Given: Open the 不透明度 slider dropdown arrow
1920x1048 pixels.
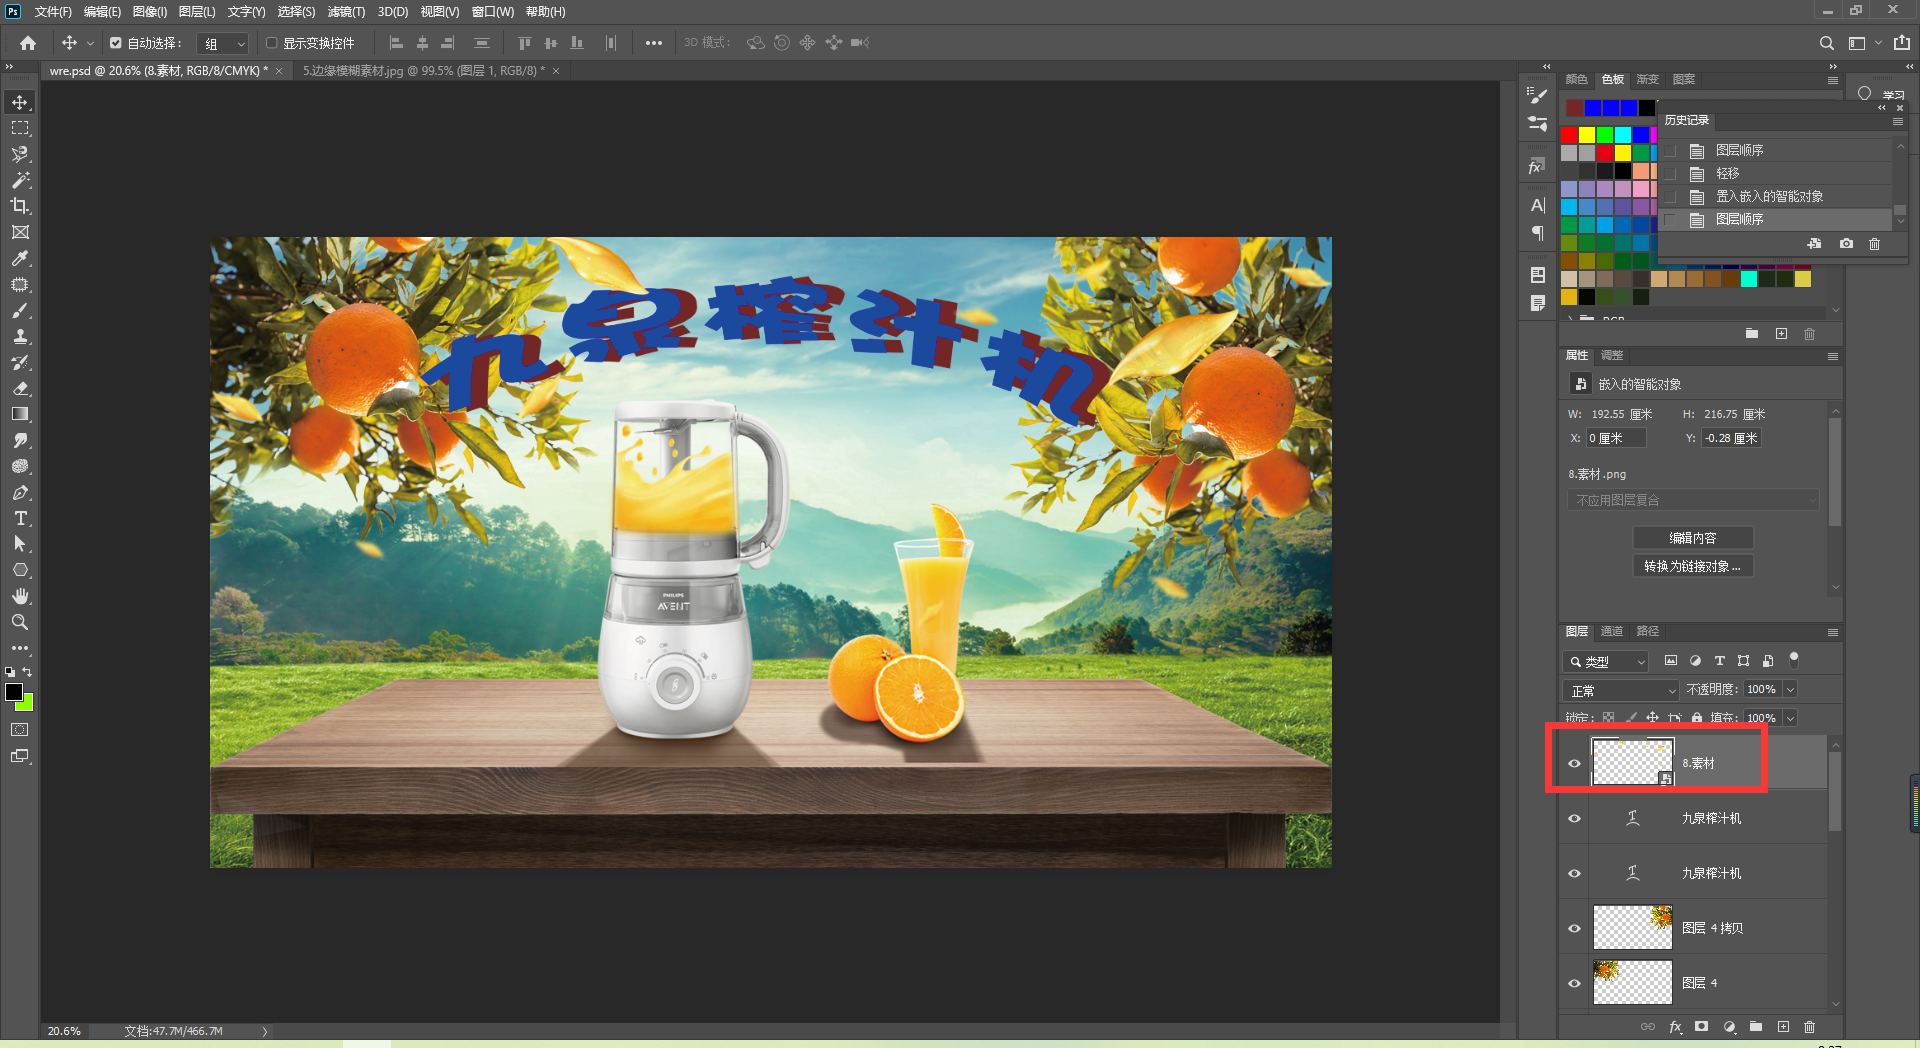Looking at the screenshot, I should coord(1790,690).
